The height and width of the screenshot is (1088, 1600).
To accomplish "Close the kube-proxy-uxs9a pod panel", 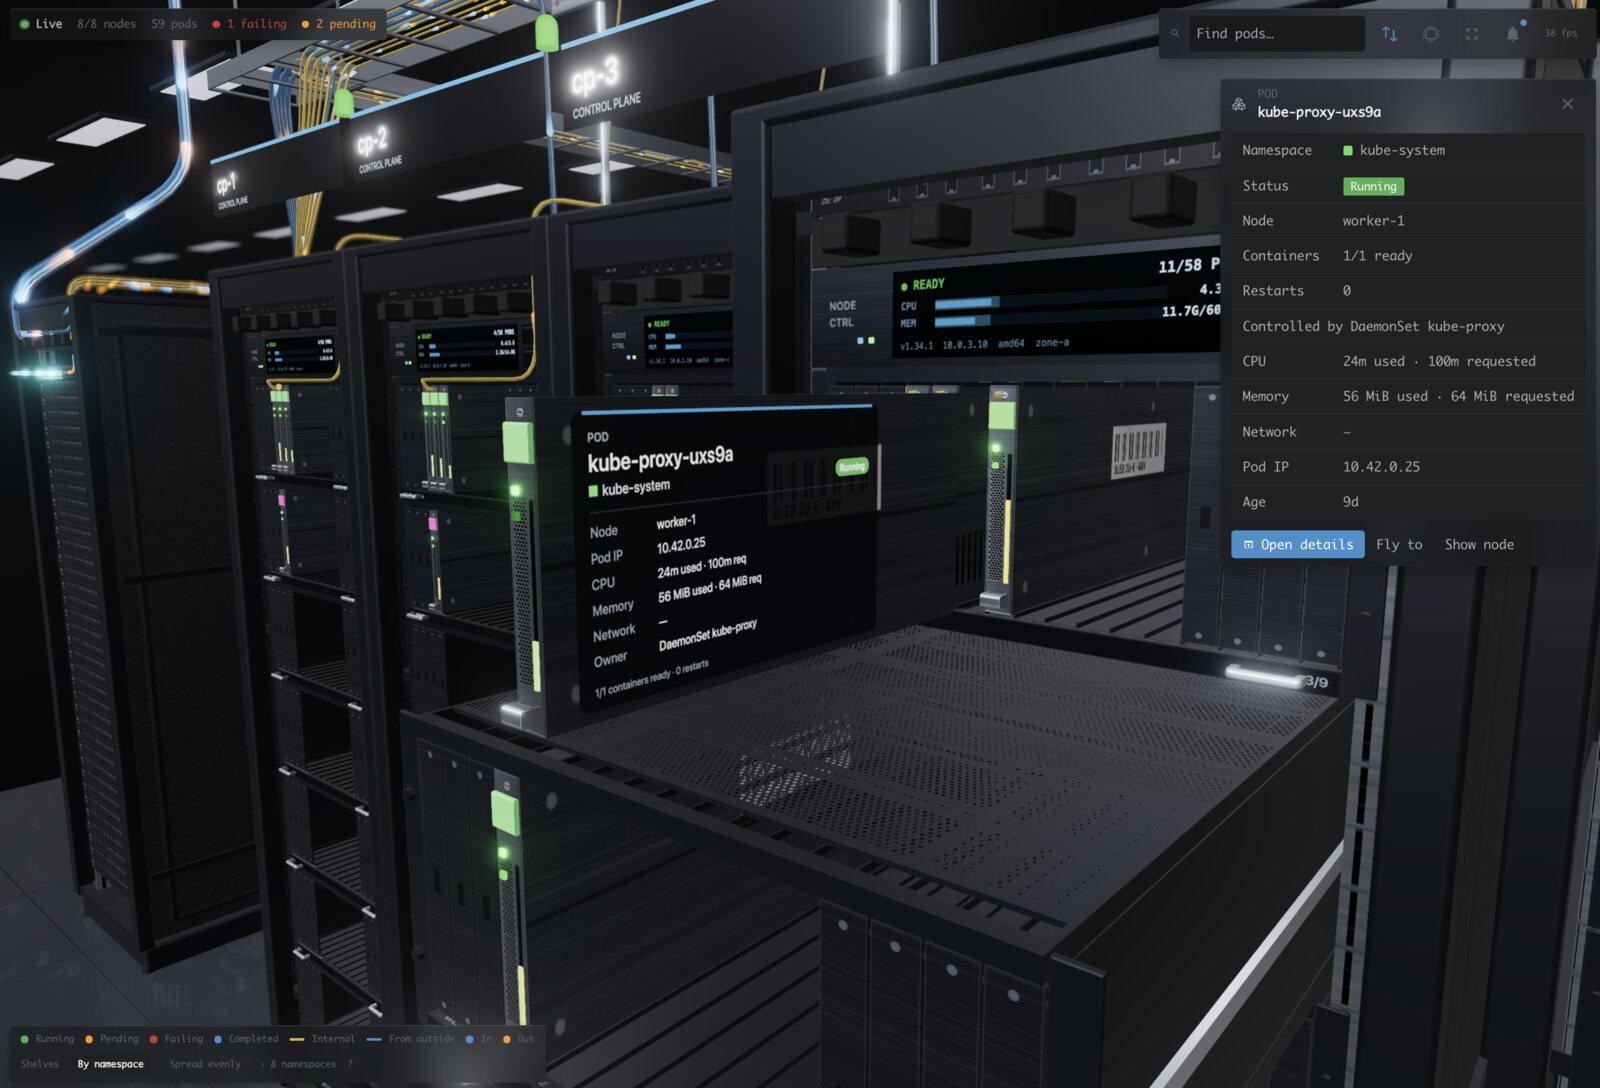I will (x=1567, y=104).
